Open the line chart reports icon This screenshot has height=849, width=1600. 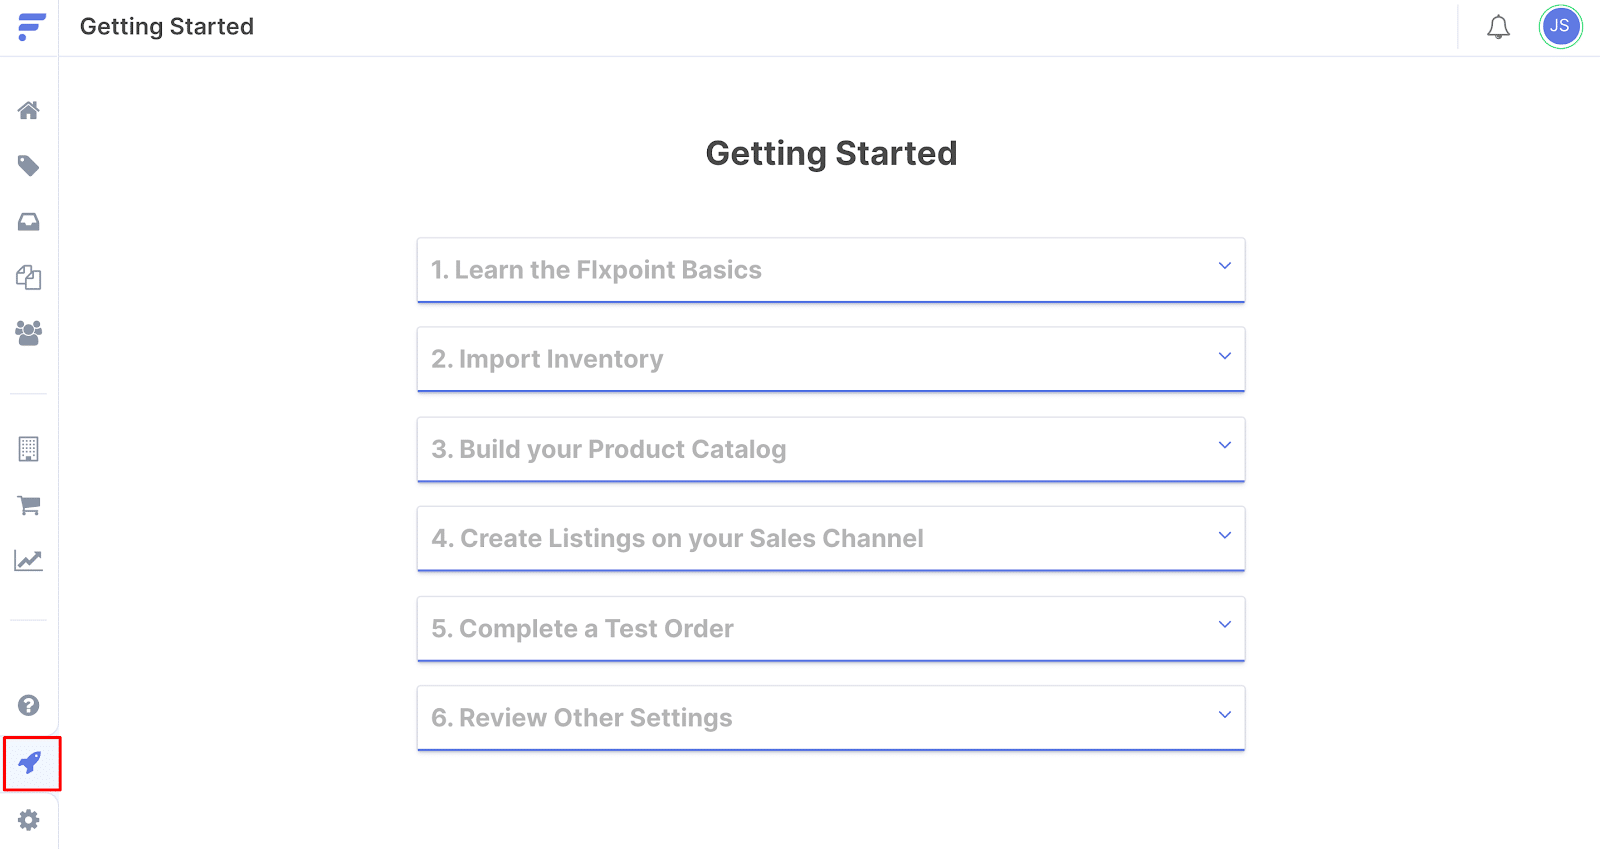click(29, 560)
